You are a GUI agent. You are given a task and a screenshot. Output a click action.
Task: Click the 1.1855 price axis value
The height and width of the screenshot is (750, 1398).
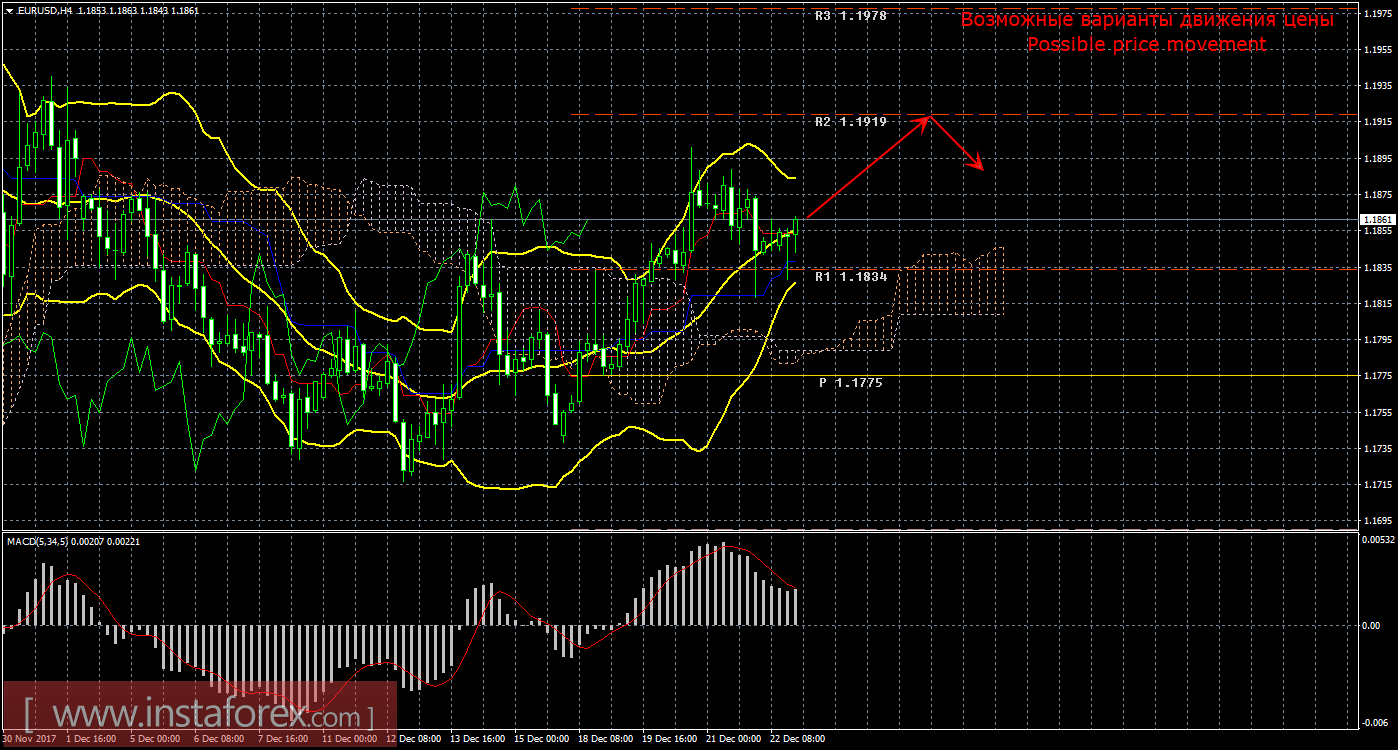pyautogui.click(x=1377, y=231)
